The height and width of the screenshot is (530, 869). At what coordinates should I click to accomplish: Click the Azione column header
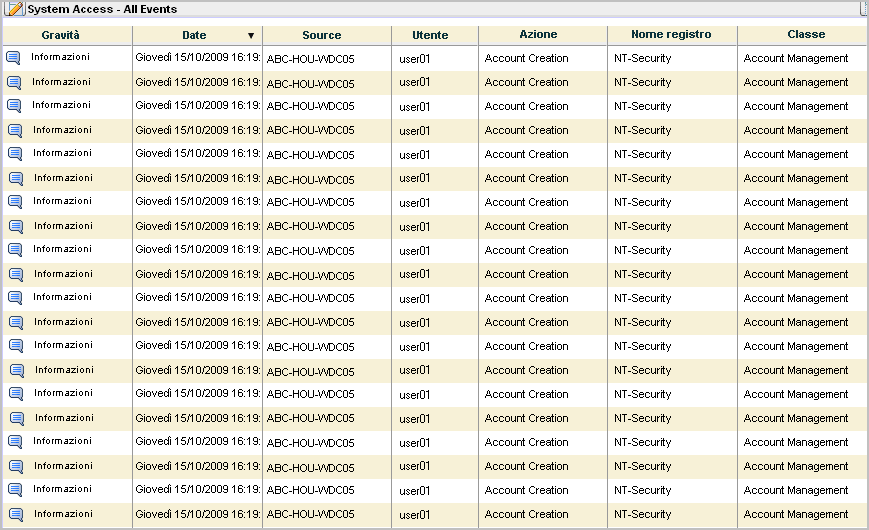pos(538,35)
